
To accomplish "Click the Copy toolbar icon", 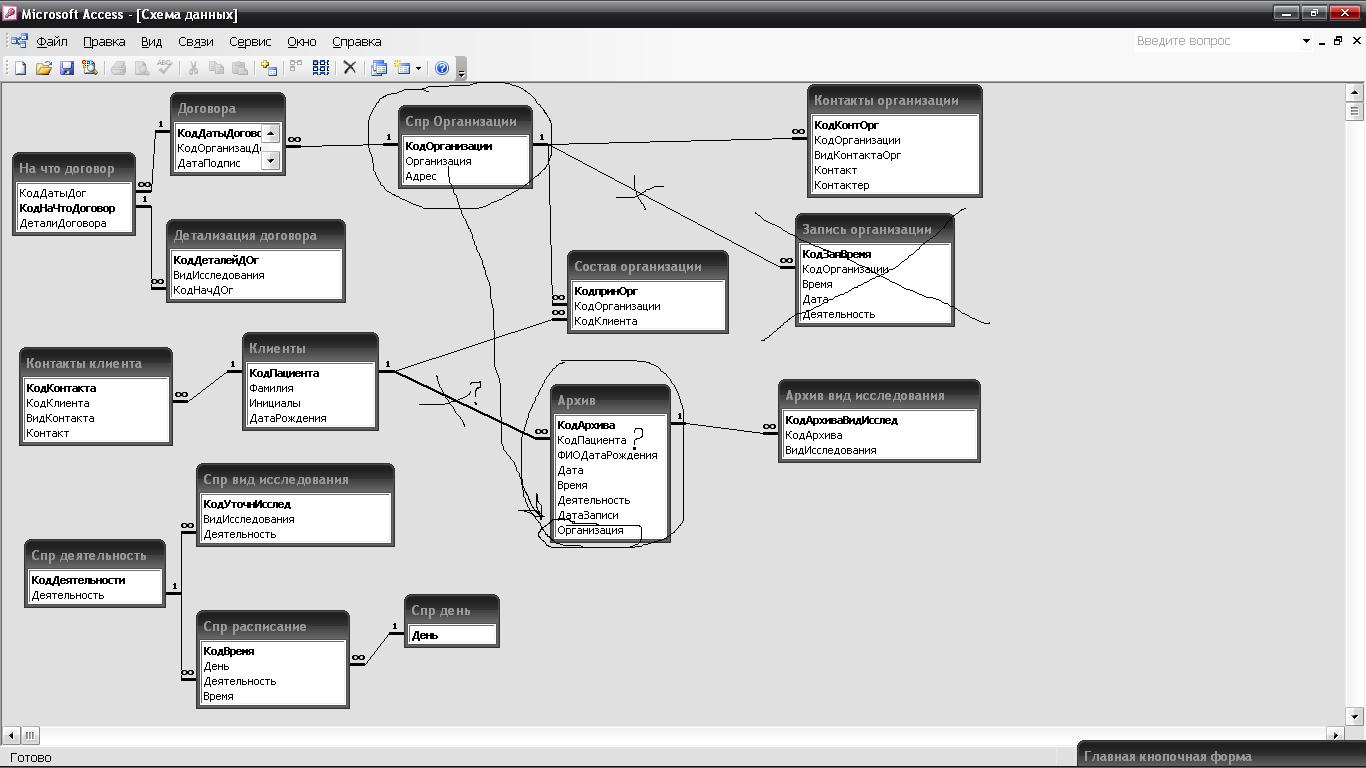I will pos(216,68).
